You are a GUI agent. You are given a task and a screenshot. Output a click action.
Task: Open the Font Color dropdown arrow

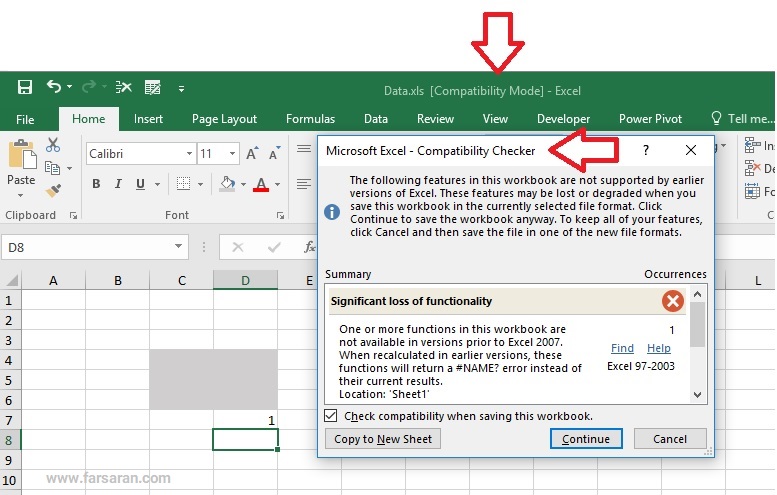coord(278,184)
